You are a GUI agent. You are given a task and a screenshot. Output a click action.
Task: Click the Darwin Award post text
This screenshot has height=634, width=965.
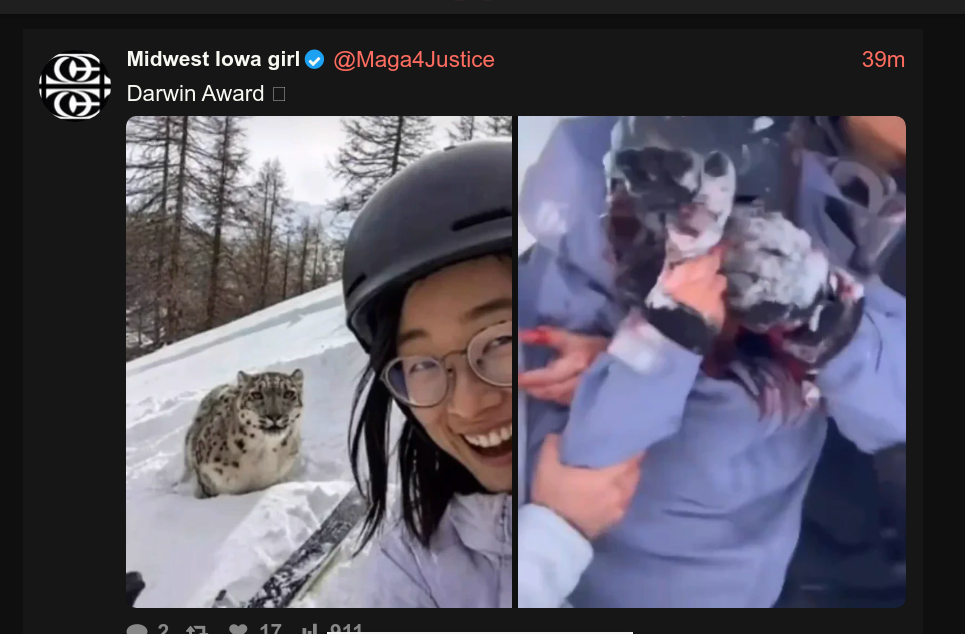(x=195, y=94)
